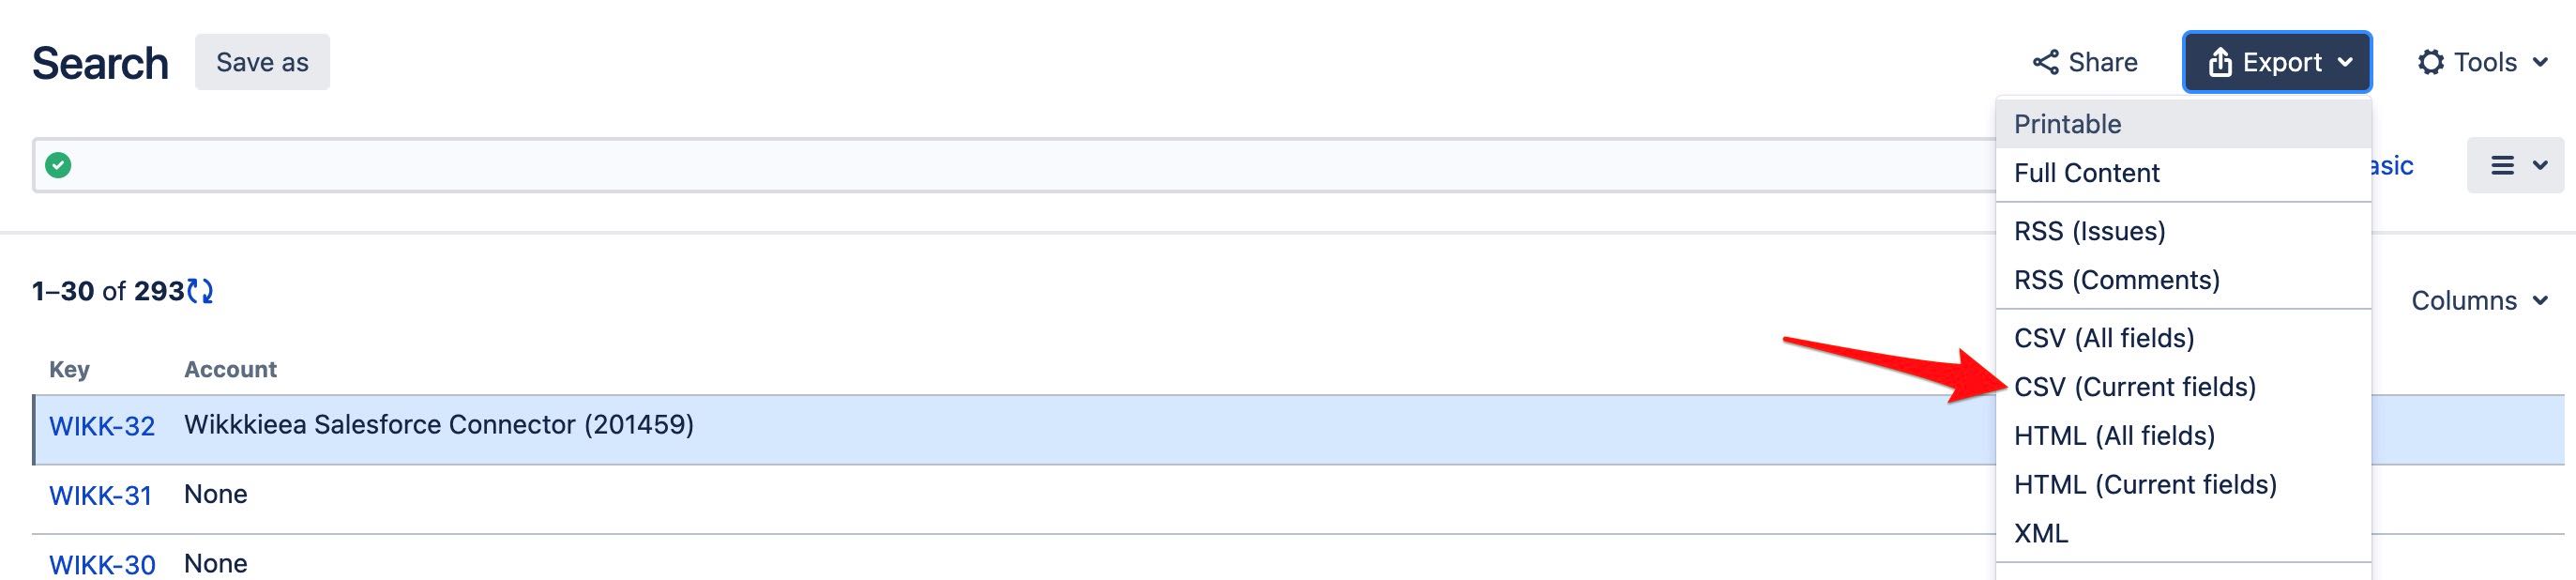
Task: Open issue WIKK-30
Action: pos(100,563)
